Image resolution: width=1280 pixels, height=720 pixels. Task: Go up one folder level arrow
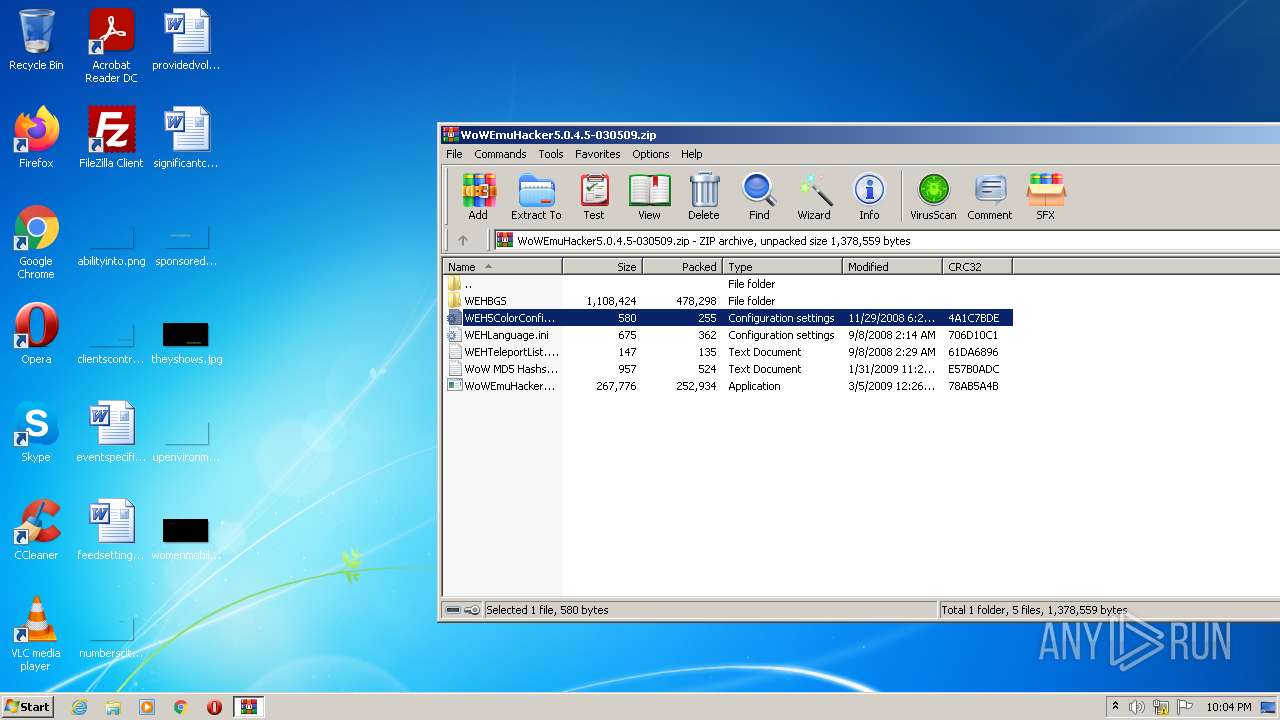click(x=463, y=240)
